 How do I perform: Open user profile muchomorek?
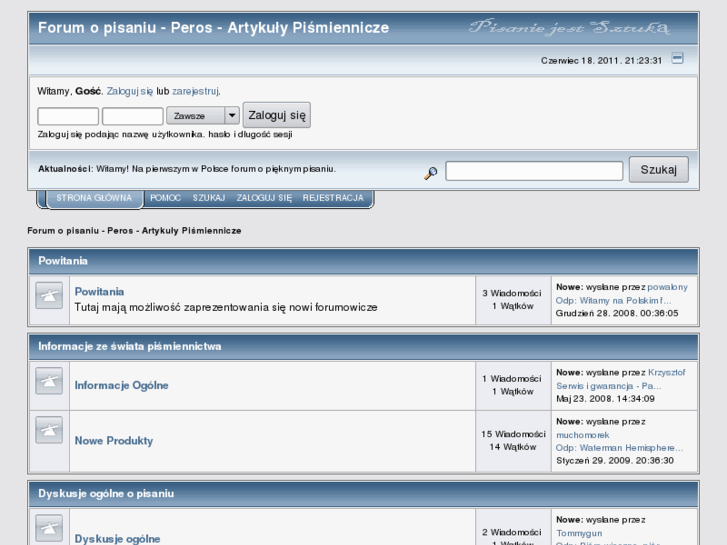[583, 435]
